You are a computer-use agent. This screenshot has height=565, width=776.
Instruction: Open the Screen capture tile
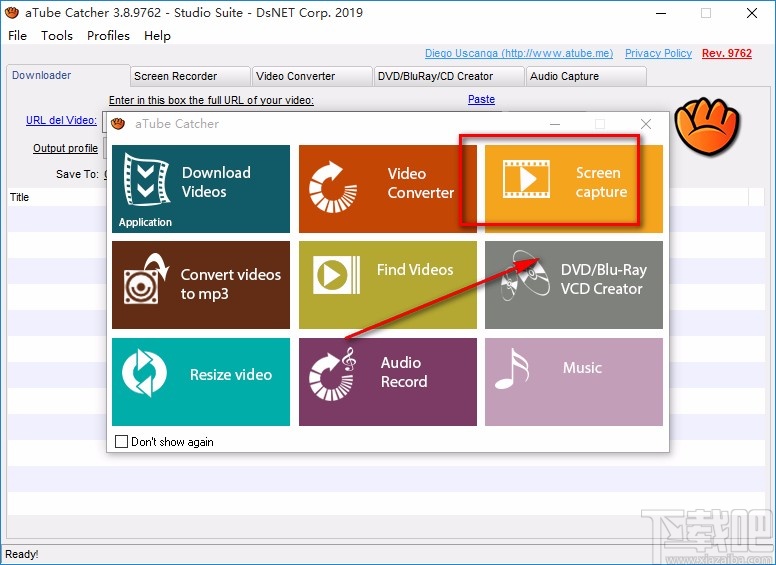tap(574, 188)
